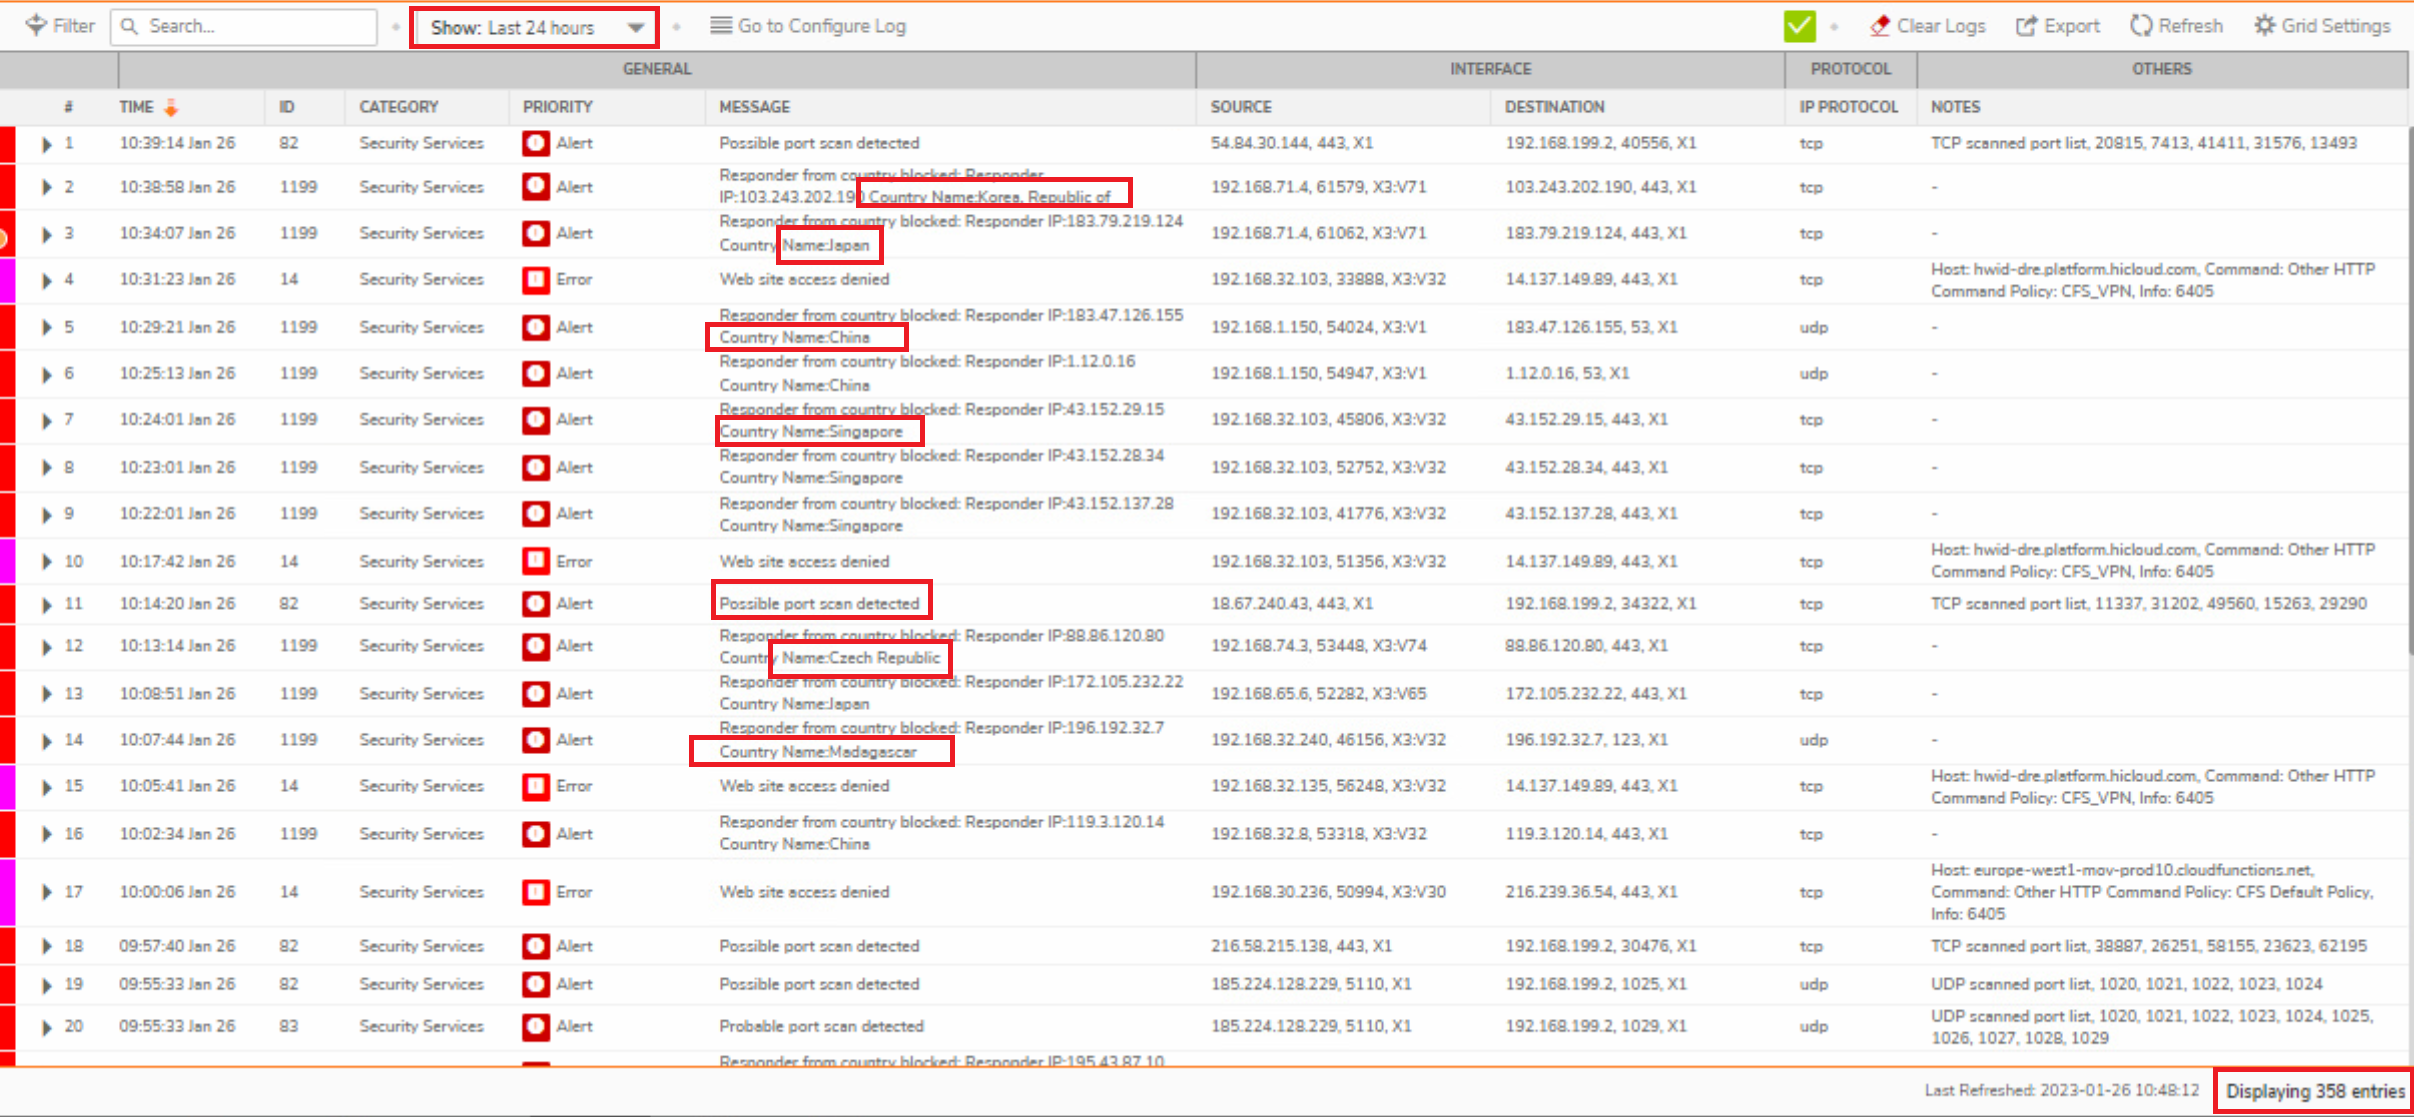
Task: Expand log entry row 17
Action: pyautogui.click(x=46, y=892)
